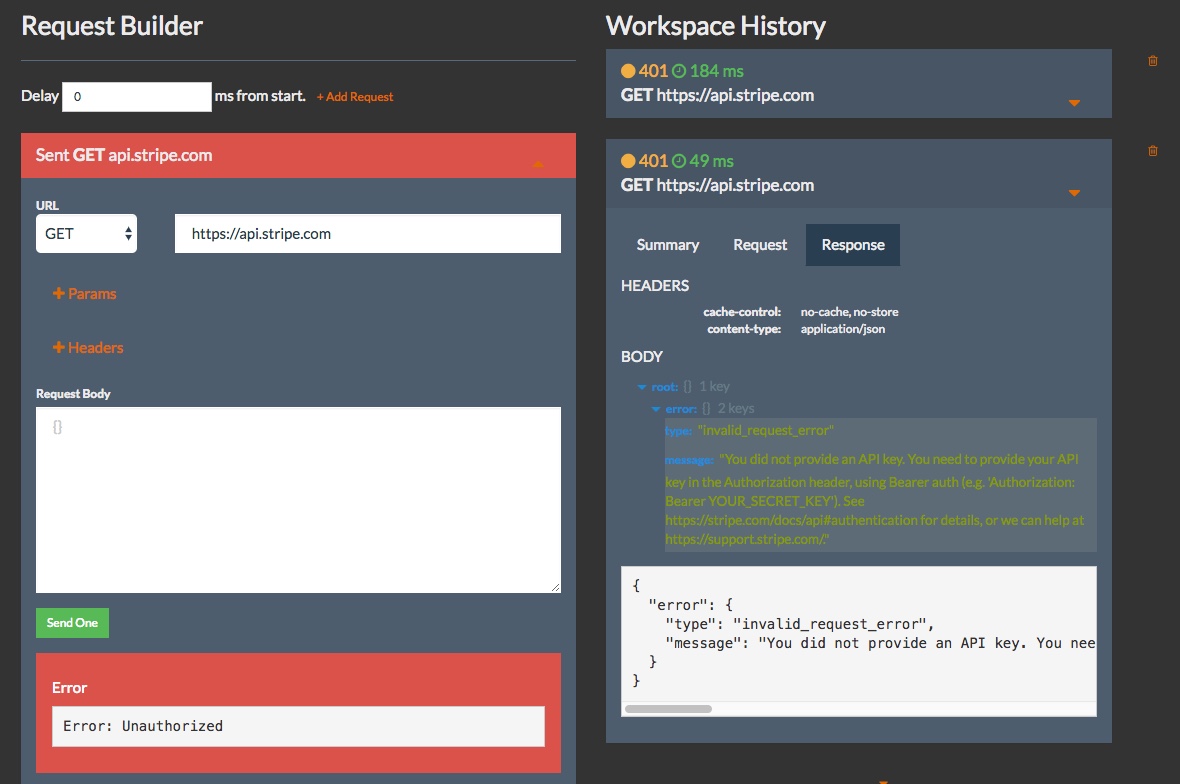This screenshot has width=1180, height=784.
Task: Click the "application/json" header value
Action: click(843, 330)
